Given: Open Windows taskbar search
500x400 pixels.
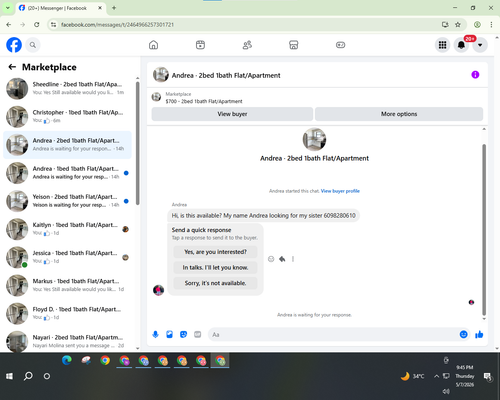Looking at the screenshot, I should click(28, 376).
